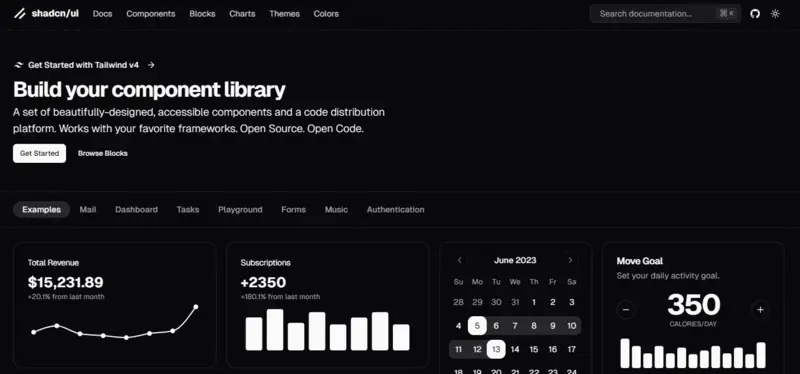800x374 pixels.
Task: Click the Tailwind icon in the announcement
Action: pyautogui.click(x=19, y=65)
